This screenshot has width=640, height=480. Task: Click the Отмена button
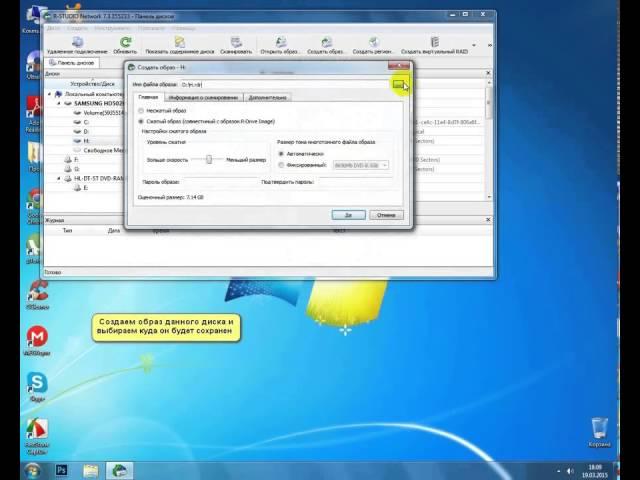click(386, 215)
